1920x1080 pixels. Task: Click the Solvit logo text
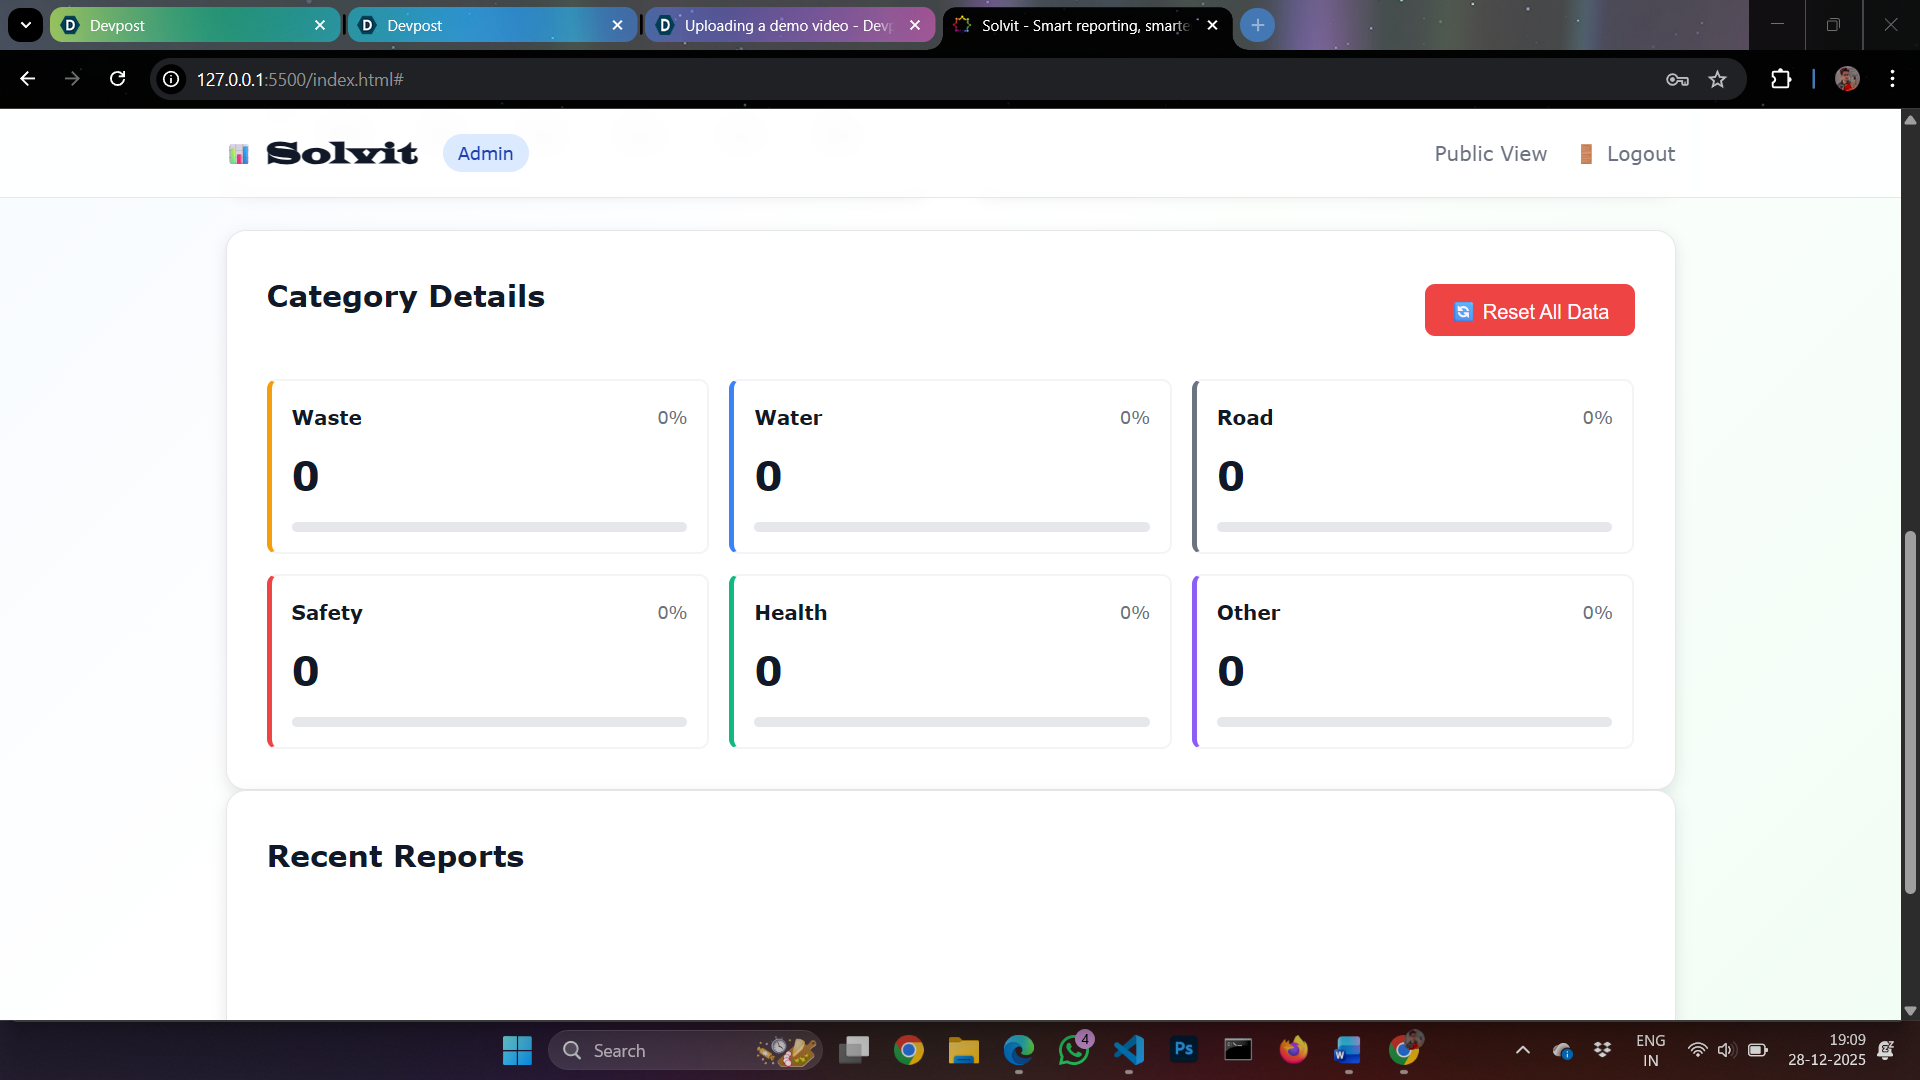(342, 153)
